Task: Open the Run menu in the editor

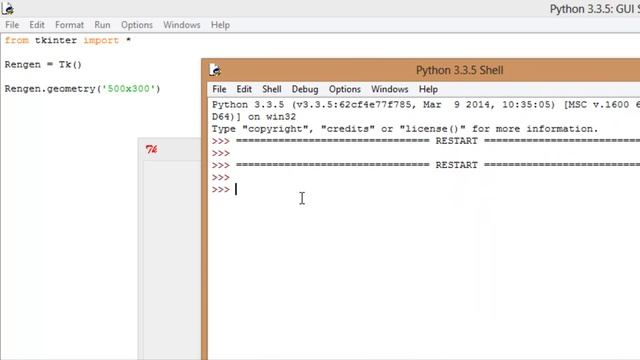Action: (102, 25)
